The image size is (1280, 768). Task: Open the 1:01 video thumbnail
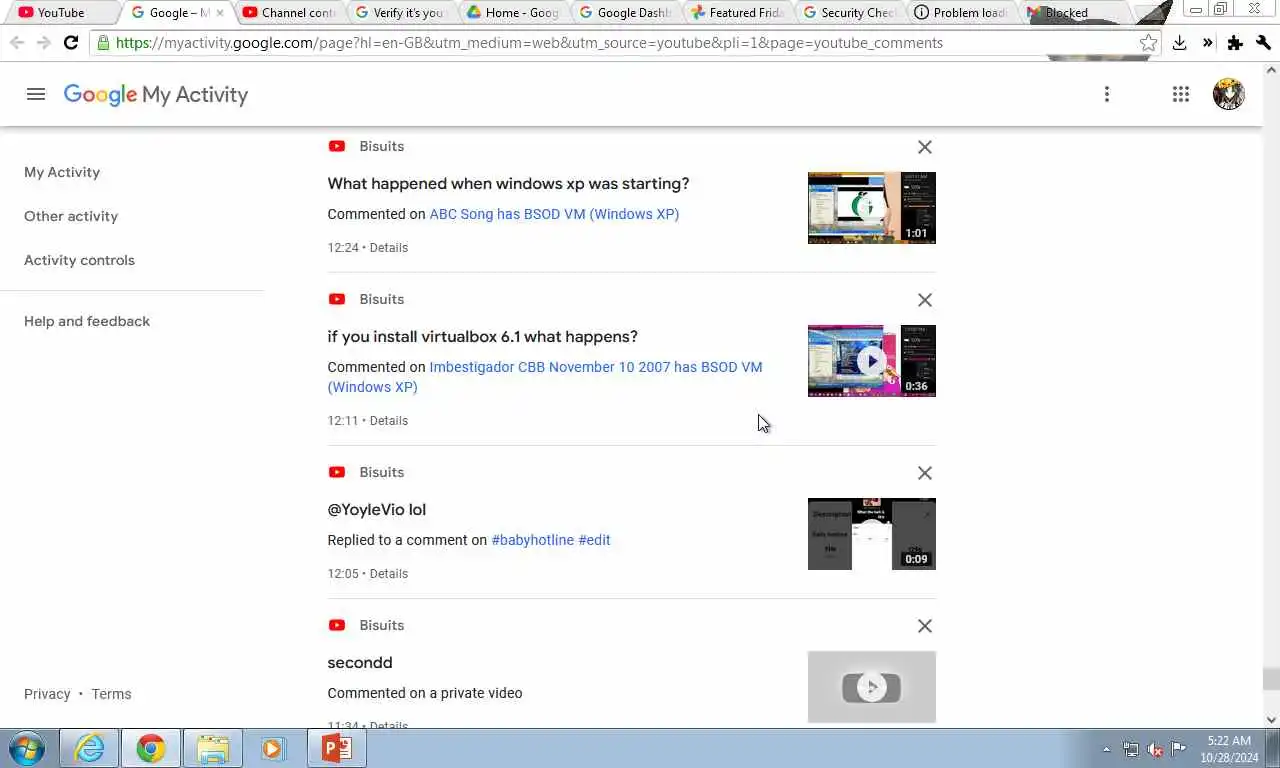[x=872, y=208]
